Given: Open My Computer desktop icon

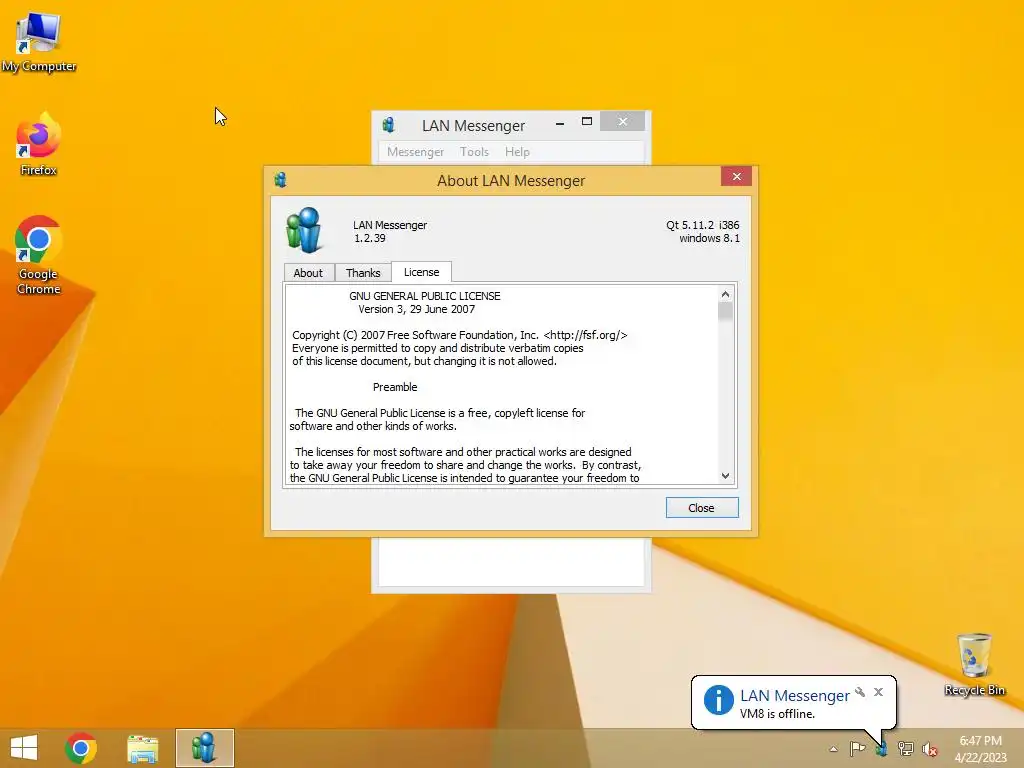Looking at the screenshot, I should 38,42.
